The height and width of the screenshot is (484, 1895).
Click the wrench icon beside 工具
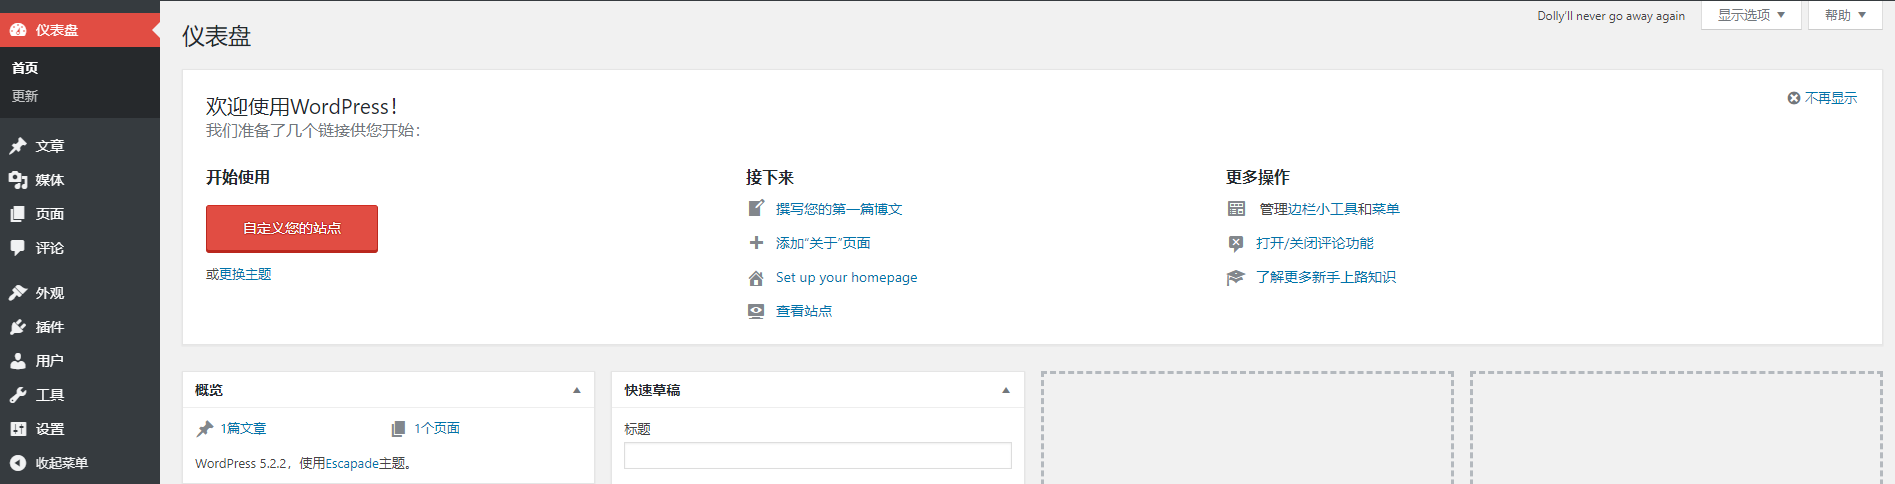point(18,395)
